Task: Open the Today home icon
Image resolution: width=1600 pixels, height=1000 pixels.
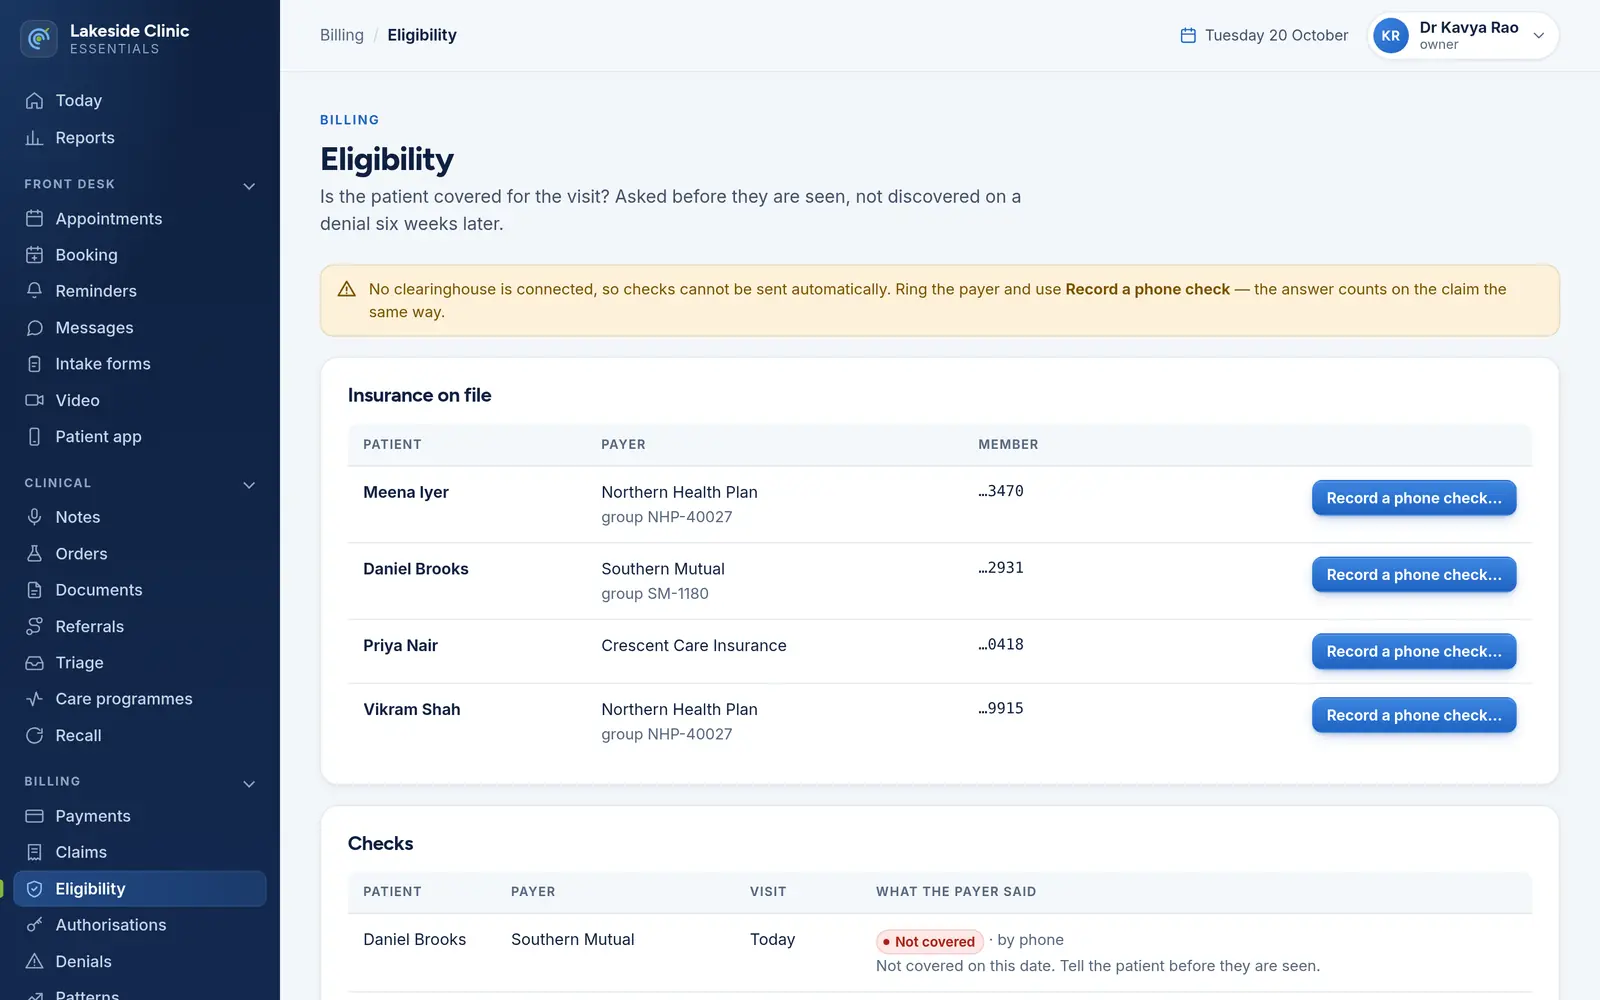Action: [x=34, y=101]
